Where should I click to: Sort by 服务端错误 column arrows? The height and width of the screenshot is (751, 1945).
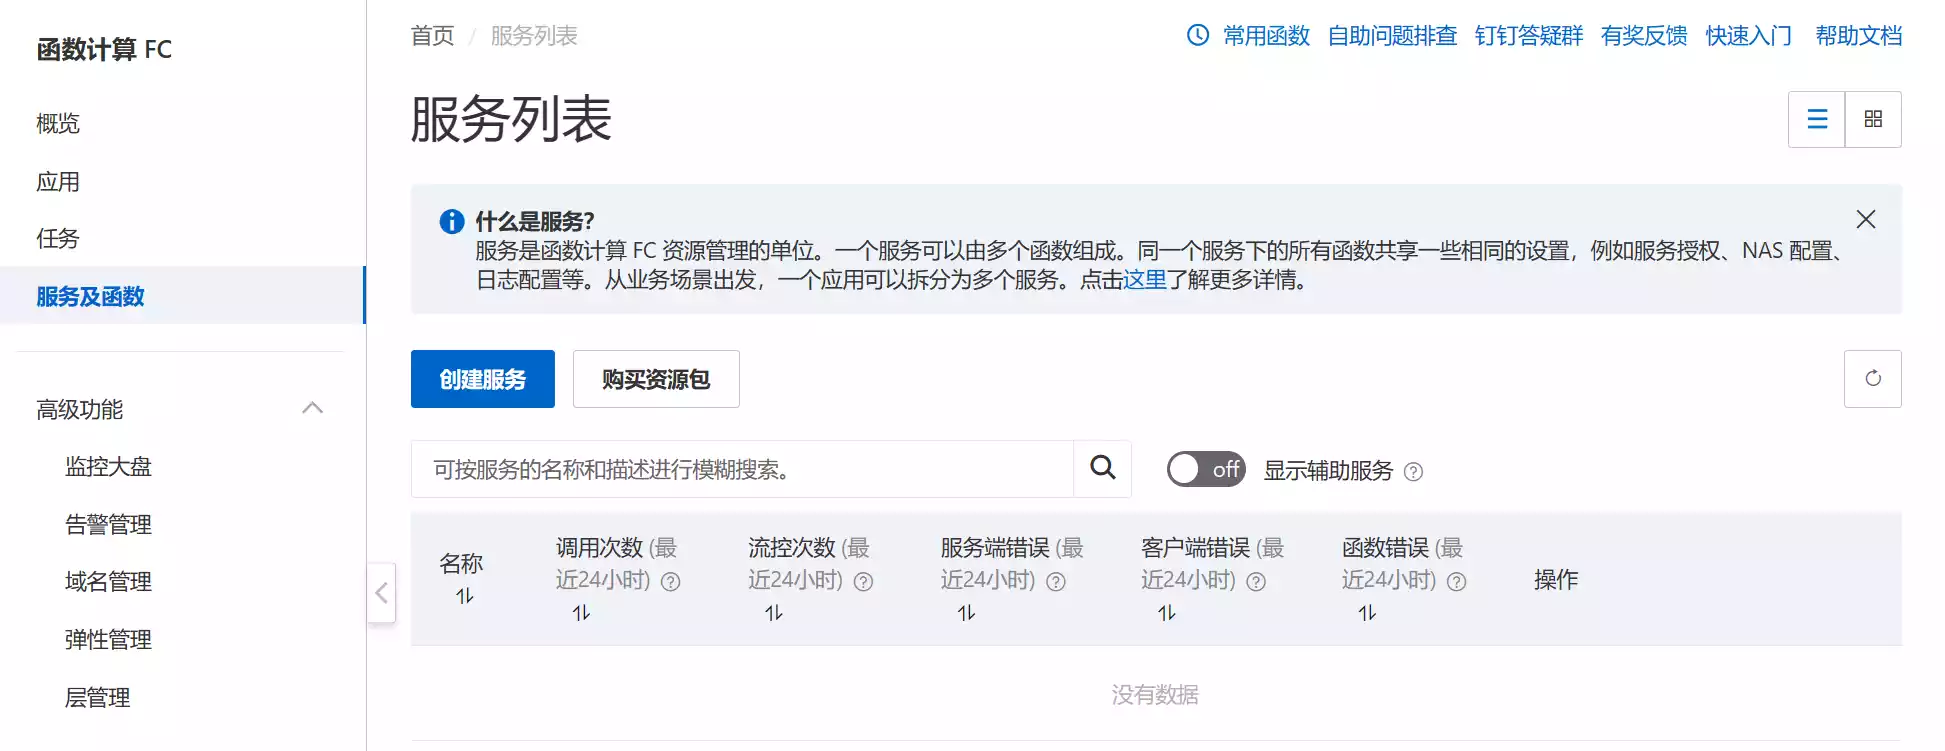click(x=966, y=613)
